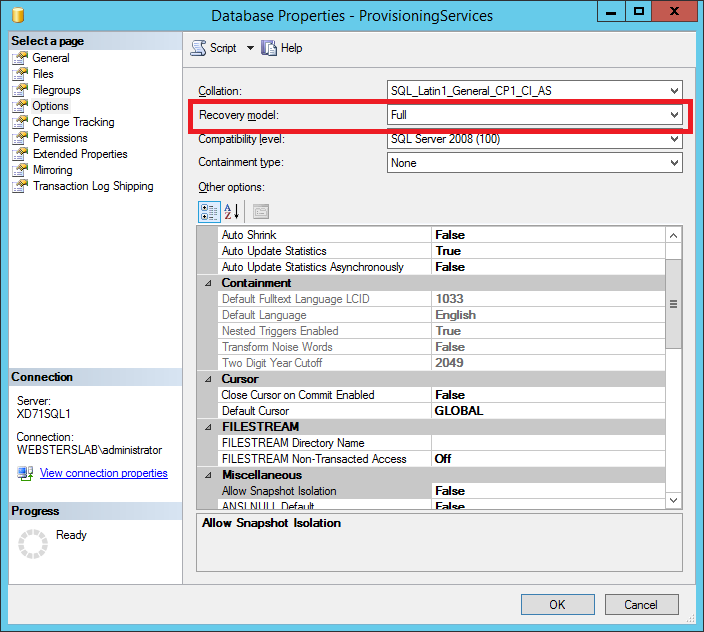Viewport: 704px width, 632px height.
Task: Select the Permissions page
Action: (x=60, y=138)
